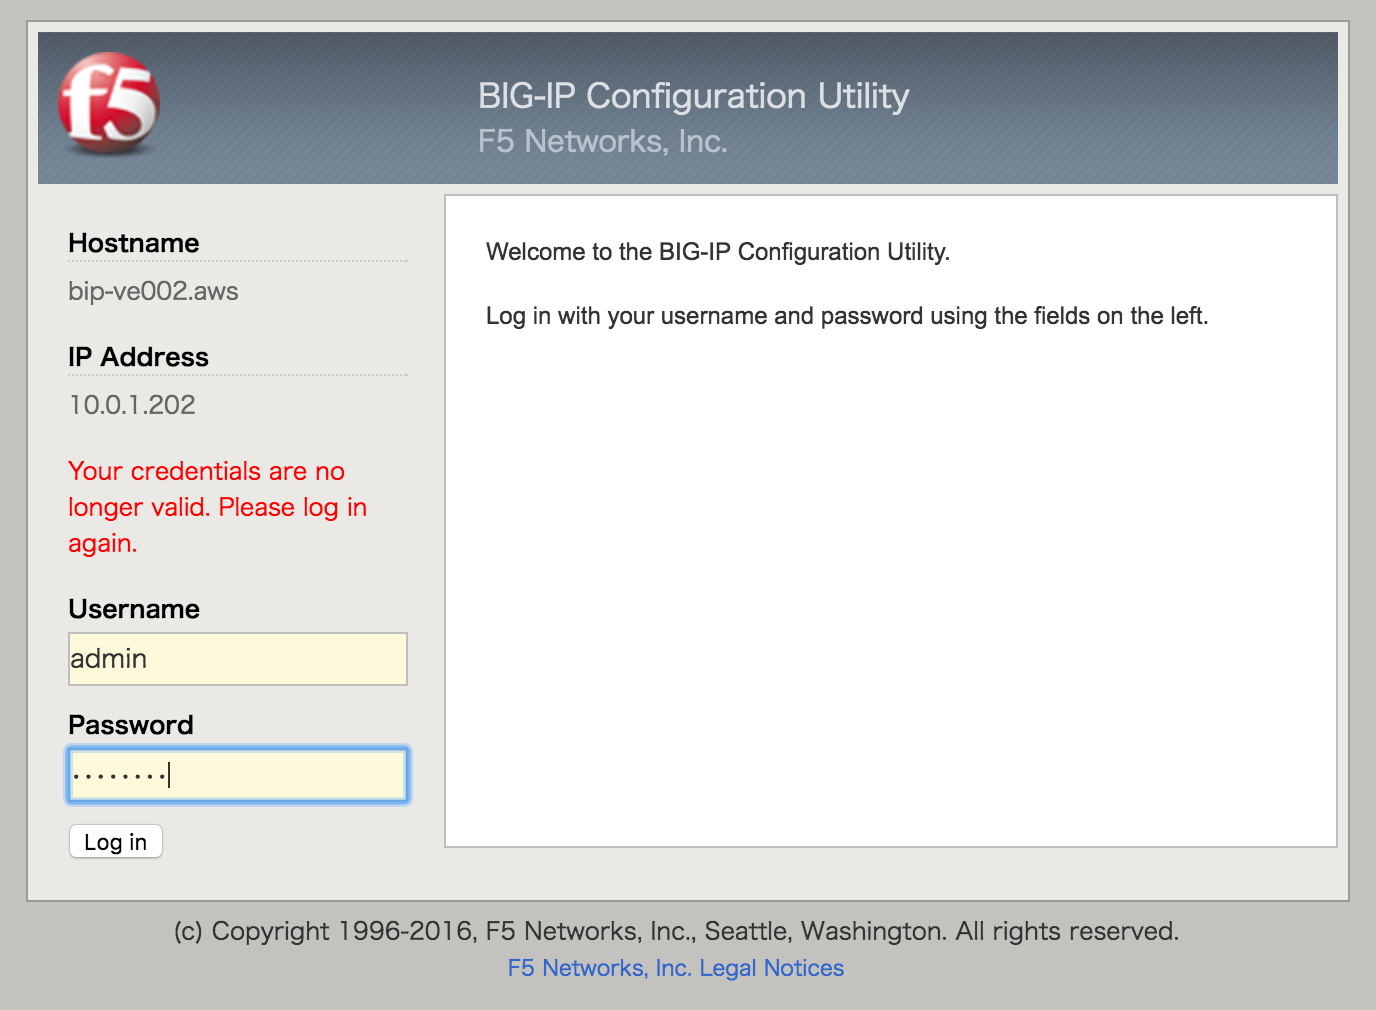Select the hostname text bip-ve002.aws
1376x1010 pixels.
(x=153, y=291)
